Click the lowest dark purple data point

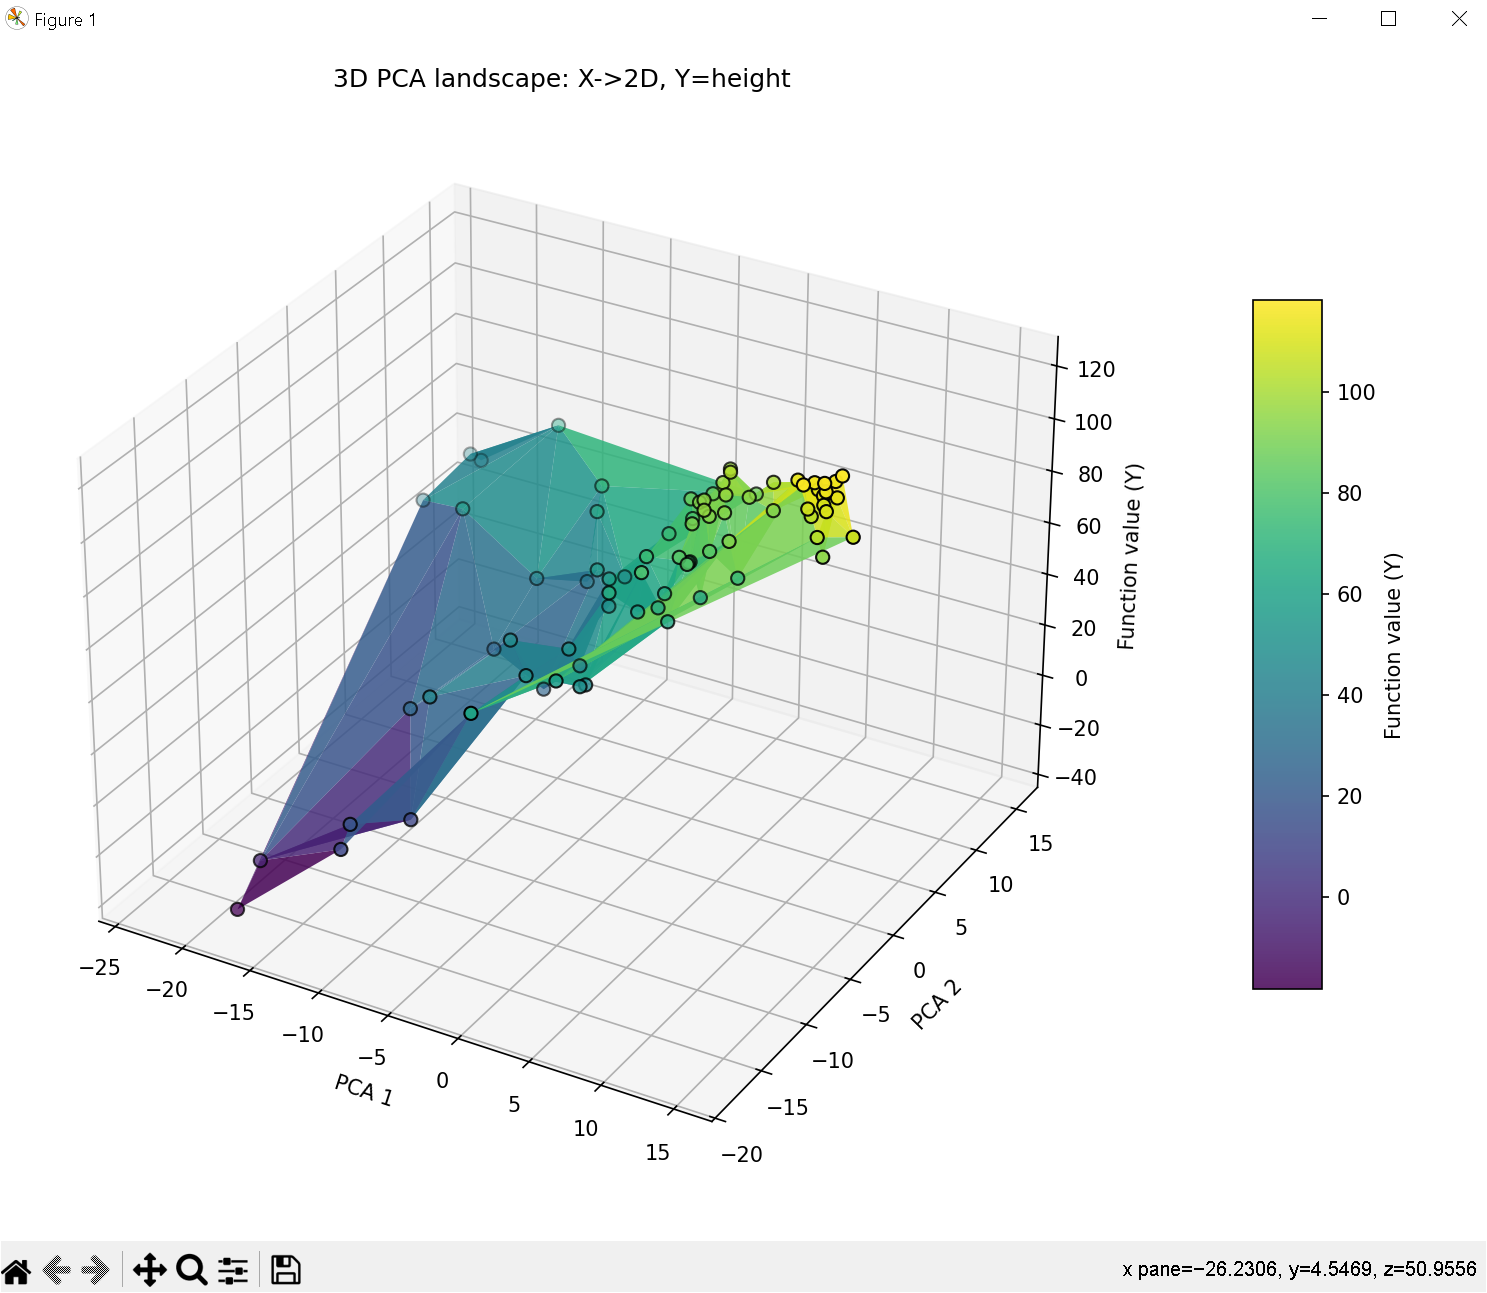[x=237, y=909]
